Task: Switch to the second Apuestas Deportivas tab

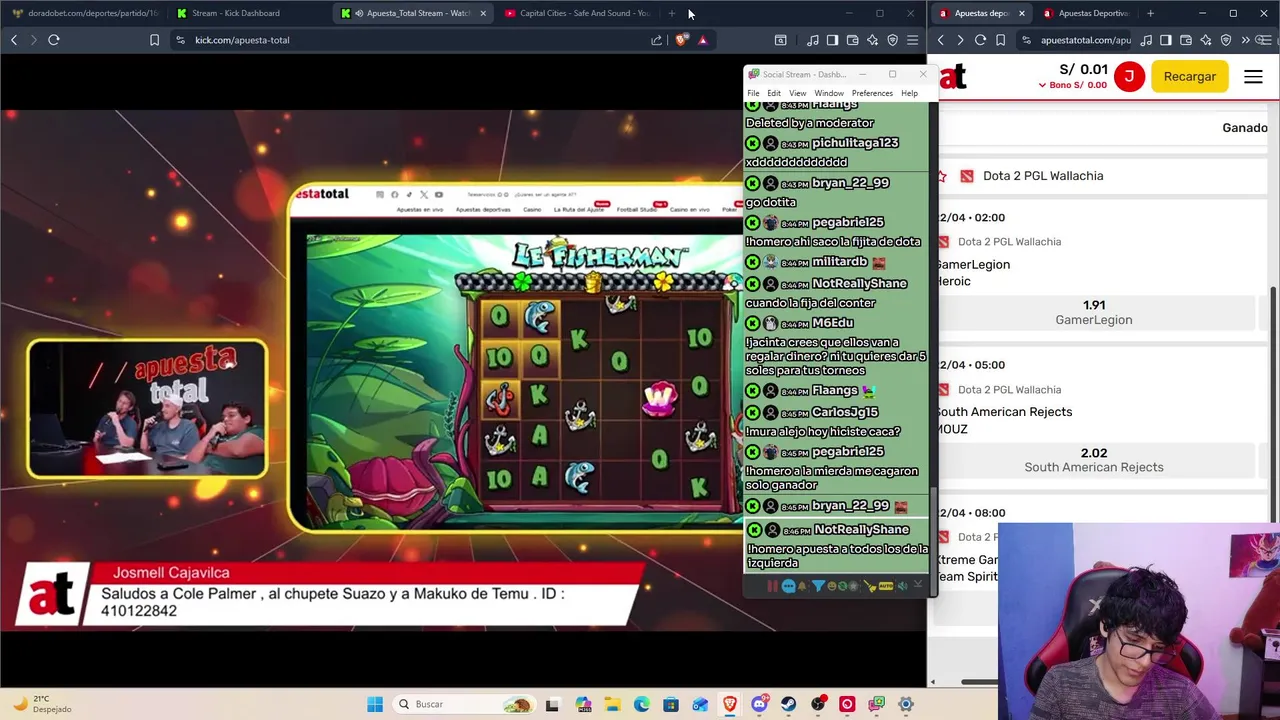Action: (1086, 13)
